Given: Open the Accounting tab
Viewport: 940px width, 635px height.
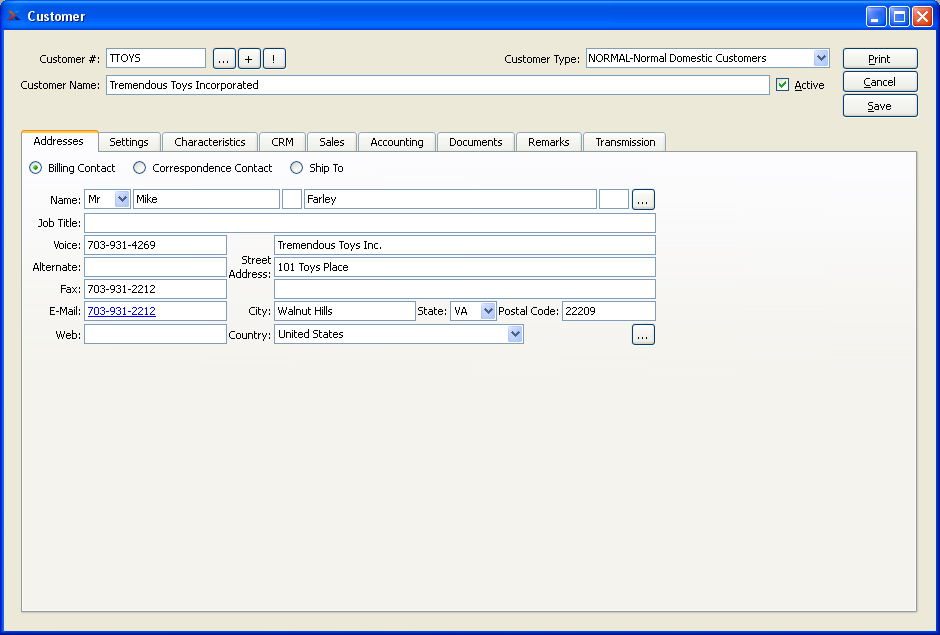Looking at the screenshot, I should pos(397,142).
